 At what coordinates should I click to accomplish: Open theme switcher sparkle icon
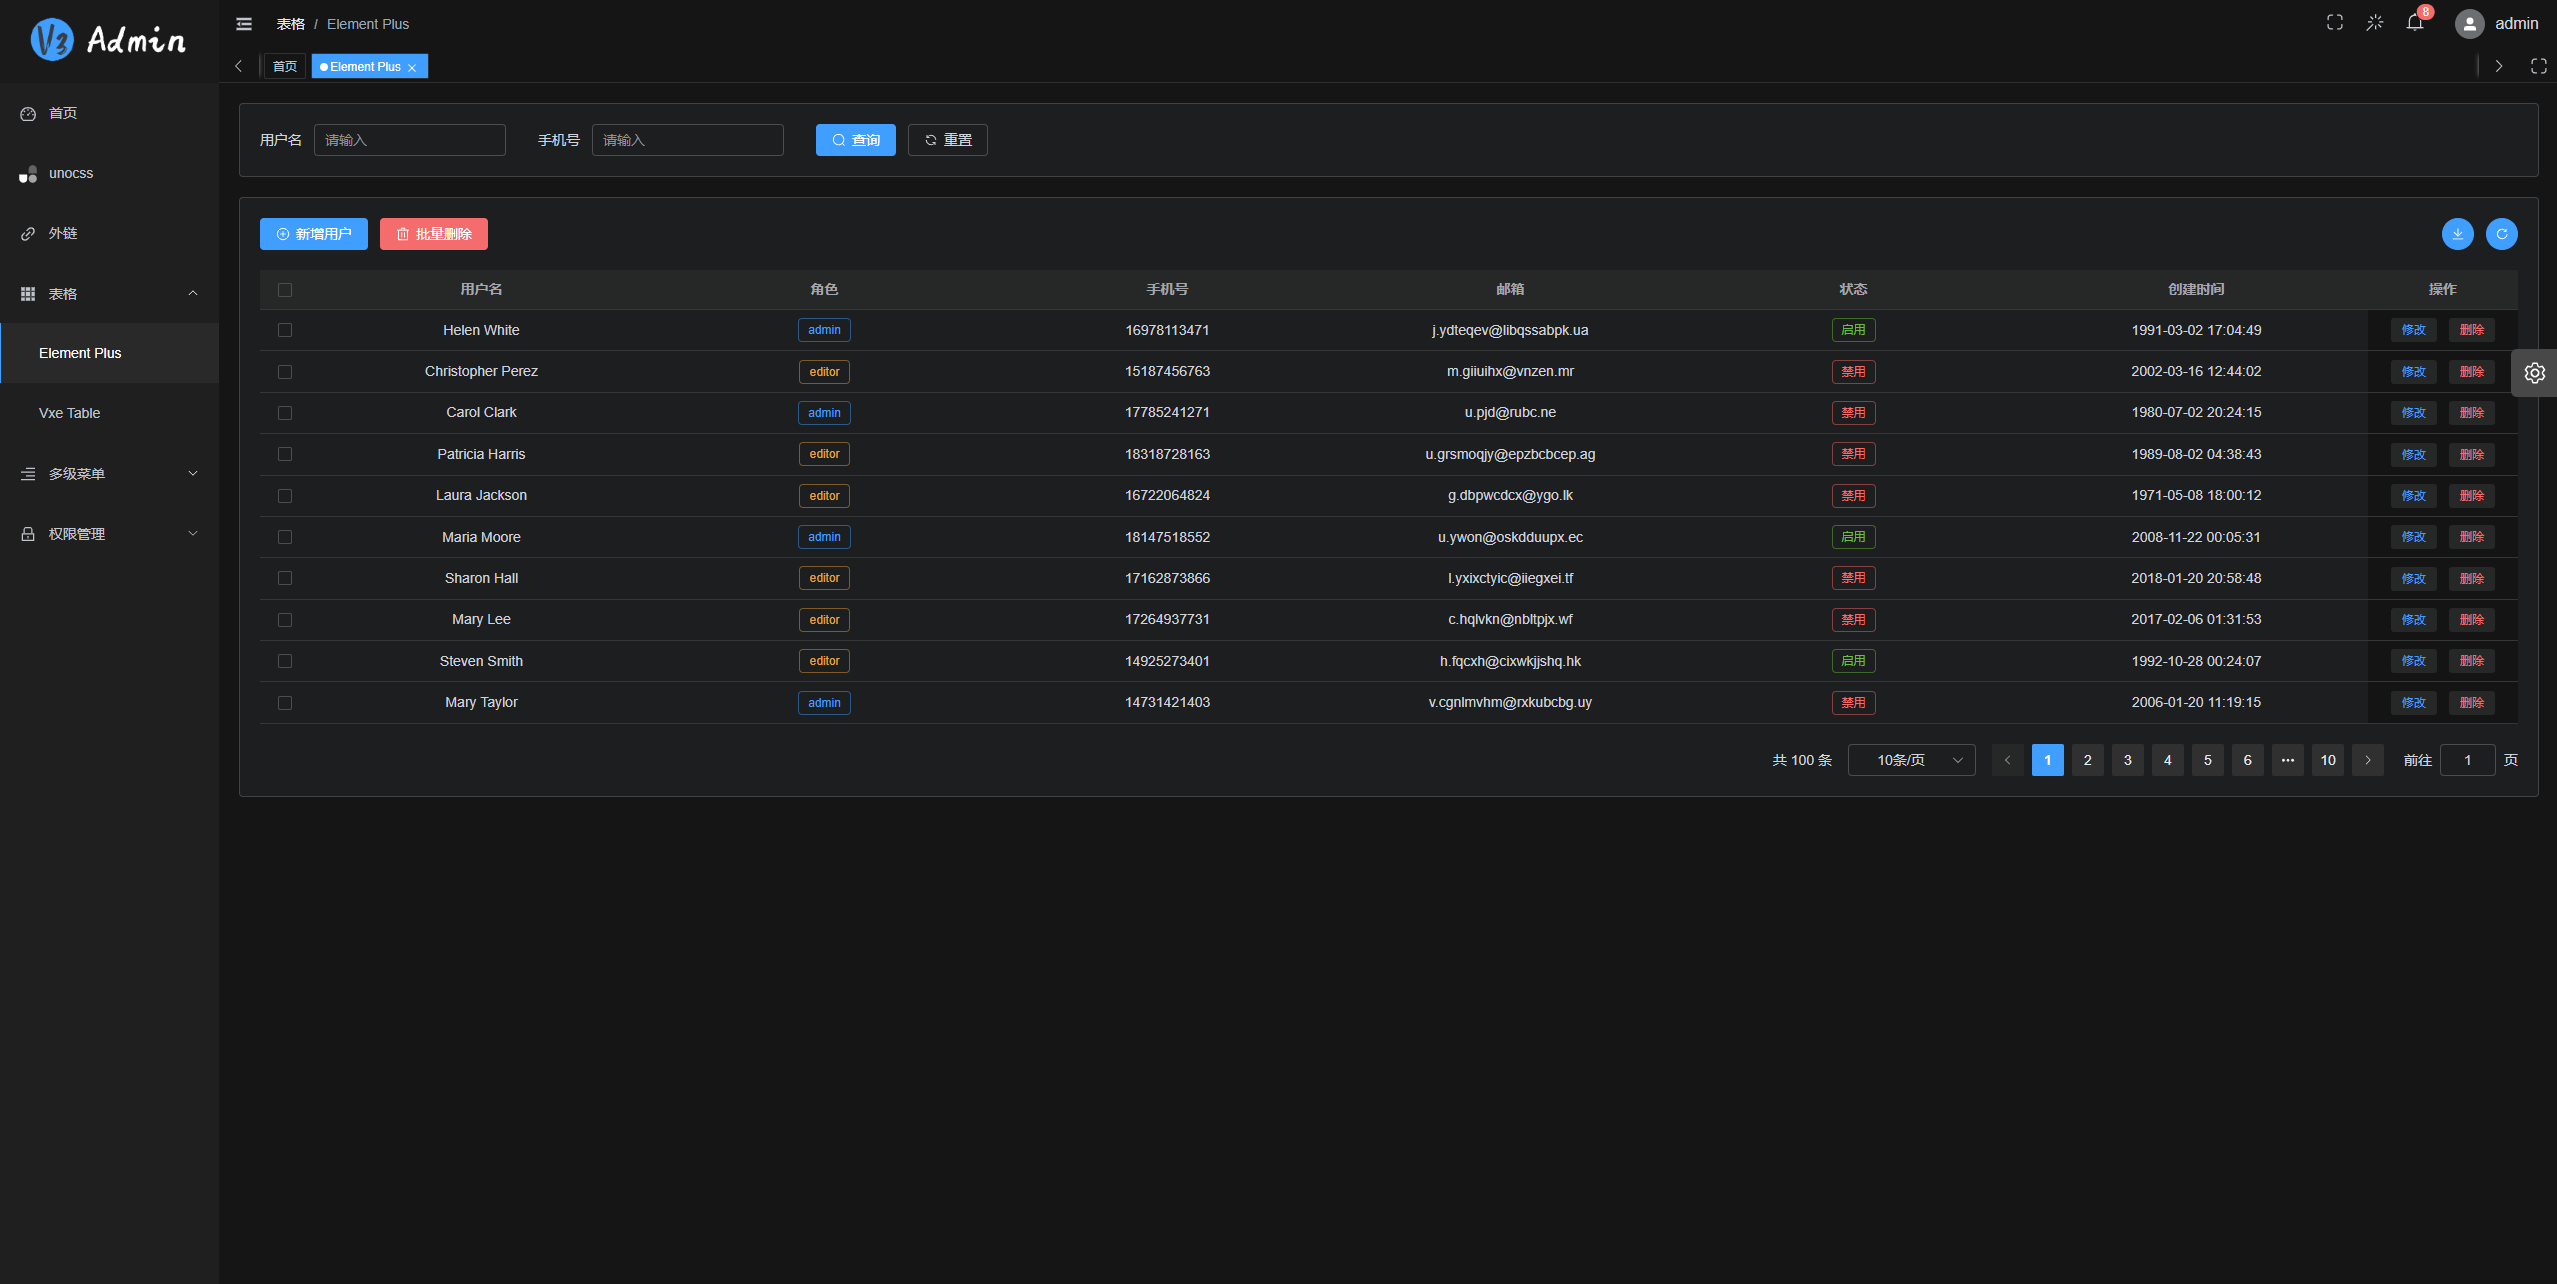click(2374, 23)
